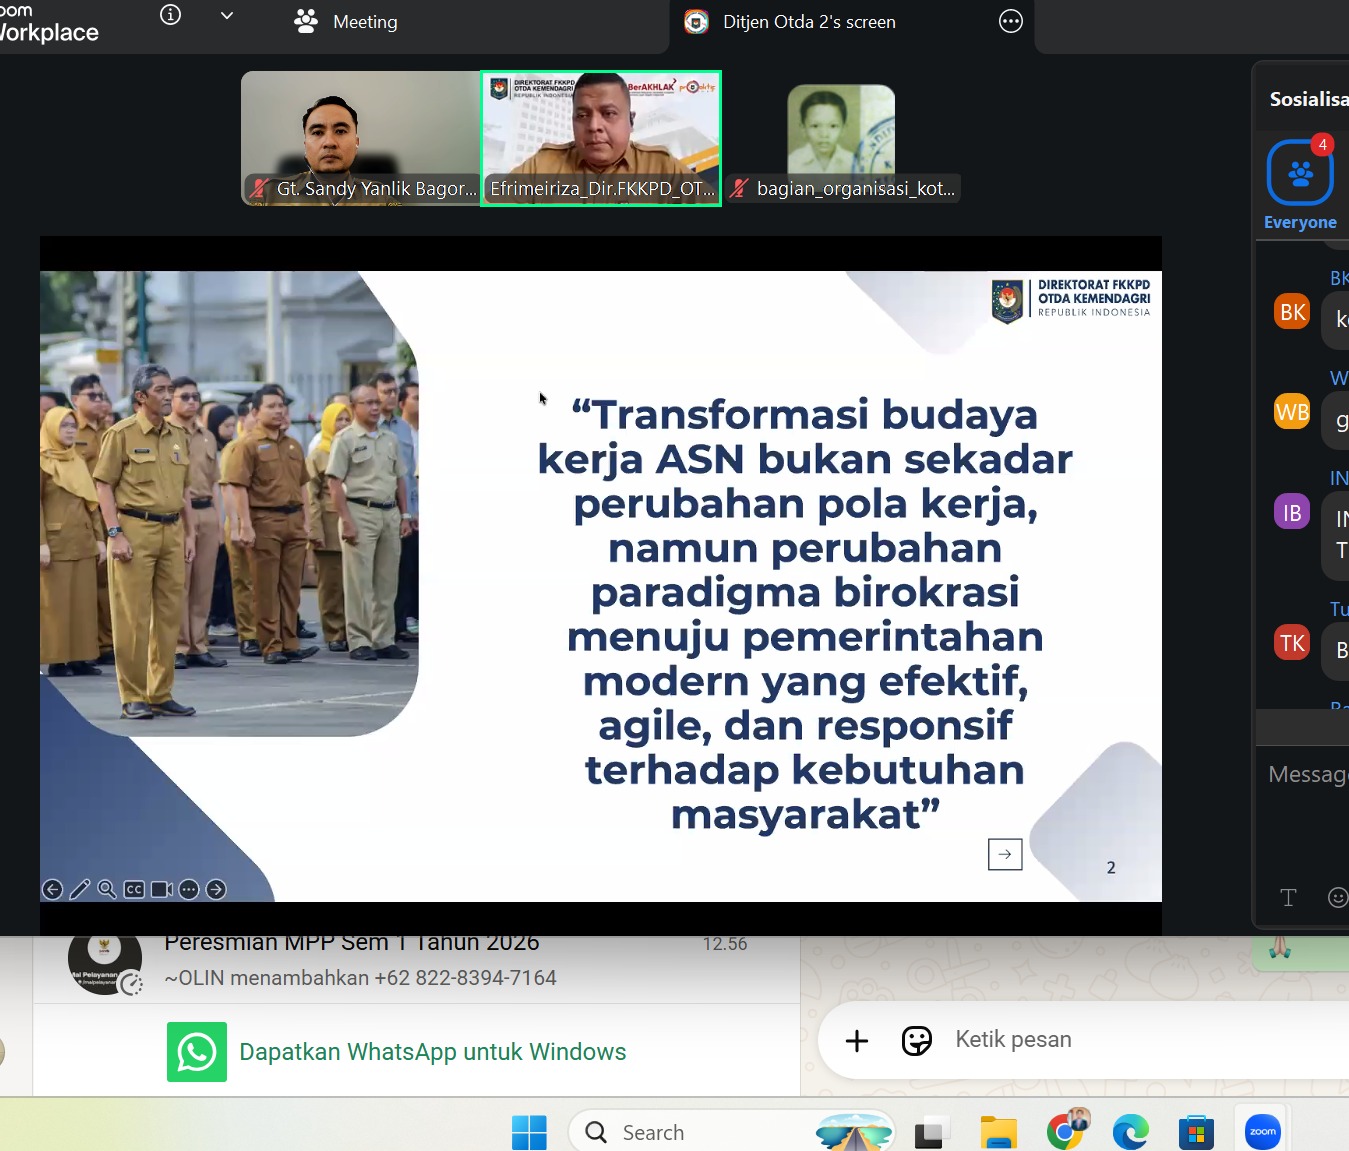This screenshot has height=1151, width=1349.
Task: Open Peresmian MPP Sem 1 Tahun 2026 chat
Action: (x=416, y=966)
